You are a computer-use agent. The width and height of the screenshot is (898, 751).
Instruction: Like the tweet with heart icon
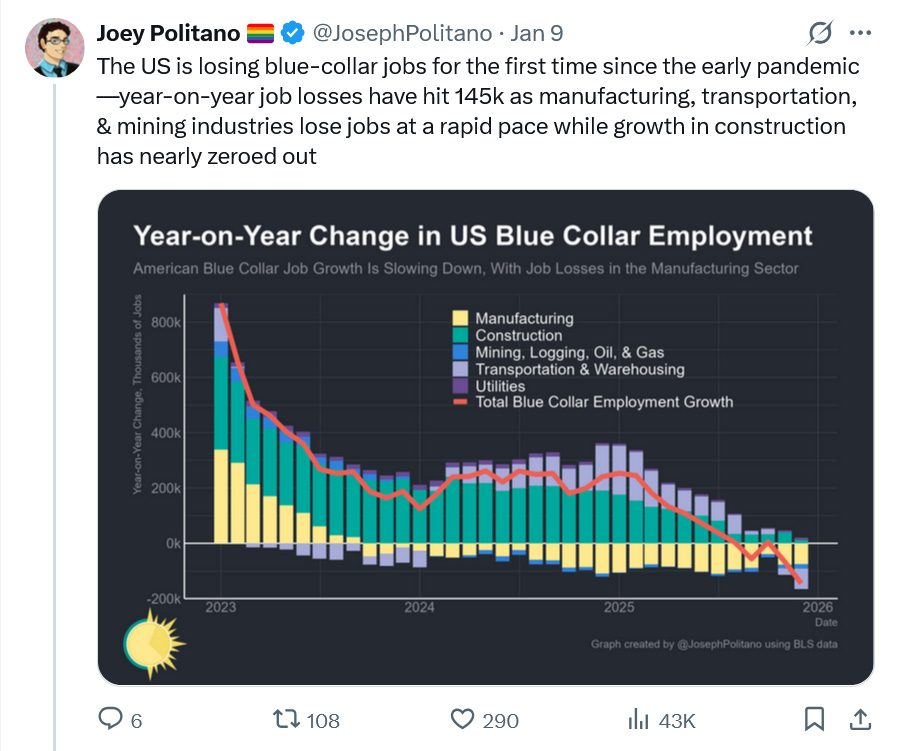pos(462,719)
